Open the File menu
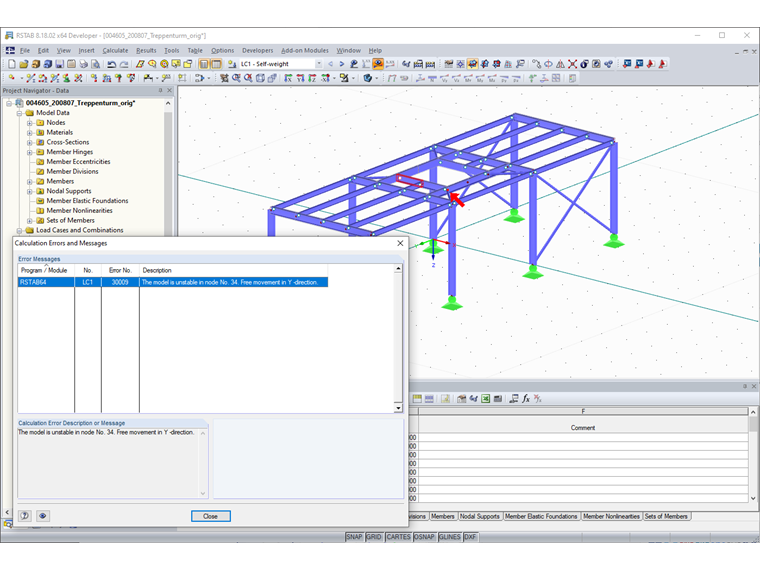The width and height of the screenshot is (760, 570). tap(25, 50)
